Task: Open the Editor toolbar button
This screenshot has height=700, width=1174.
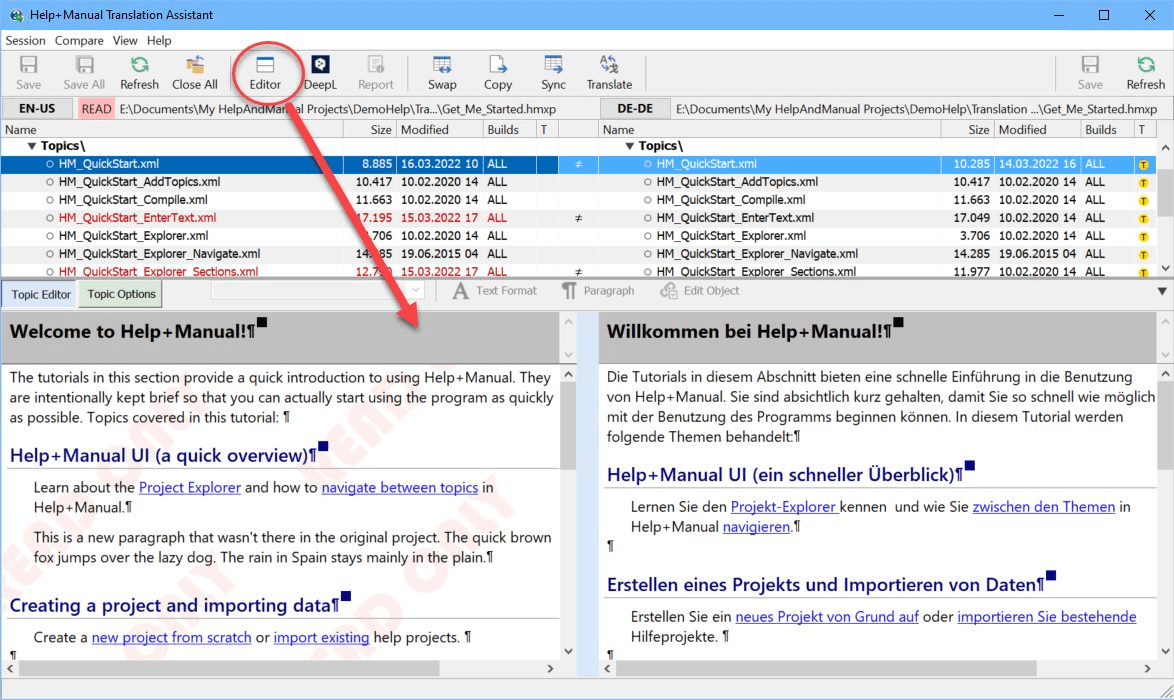Action: [265, 73]
